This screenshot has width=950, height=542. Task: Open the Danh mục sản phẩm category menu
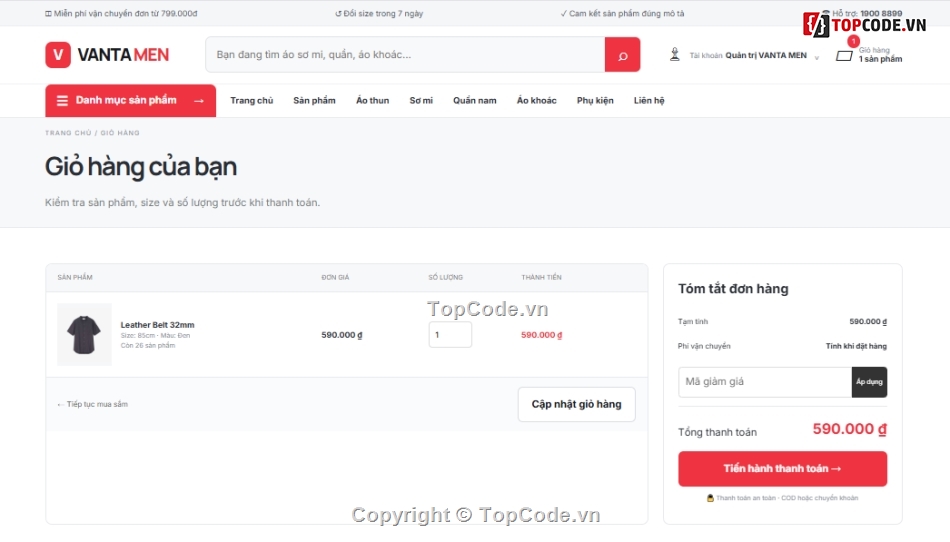(130, 101)
